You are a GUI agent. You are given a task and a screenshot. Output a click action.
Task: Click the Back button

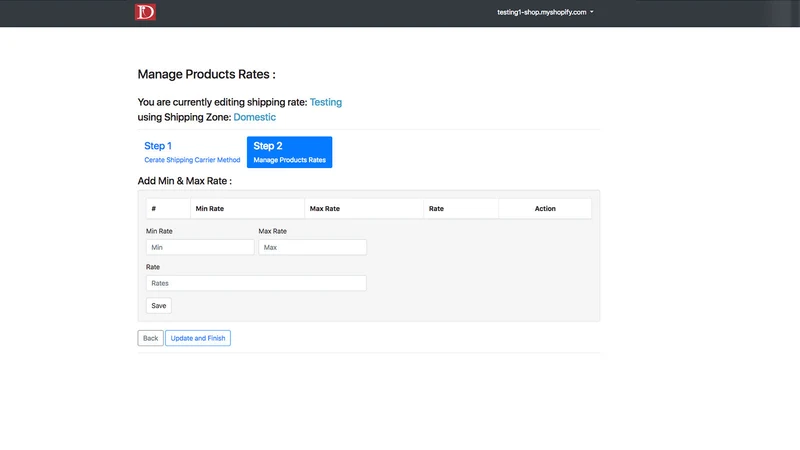151,338
